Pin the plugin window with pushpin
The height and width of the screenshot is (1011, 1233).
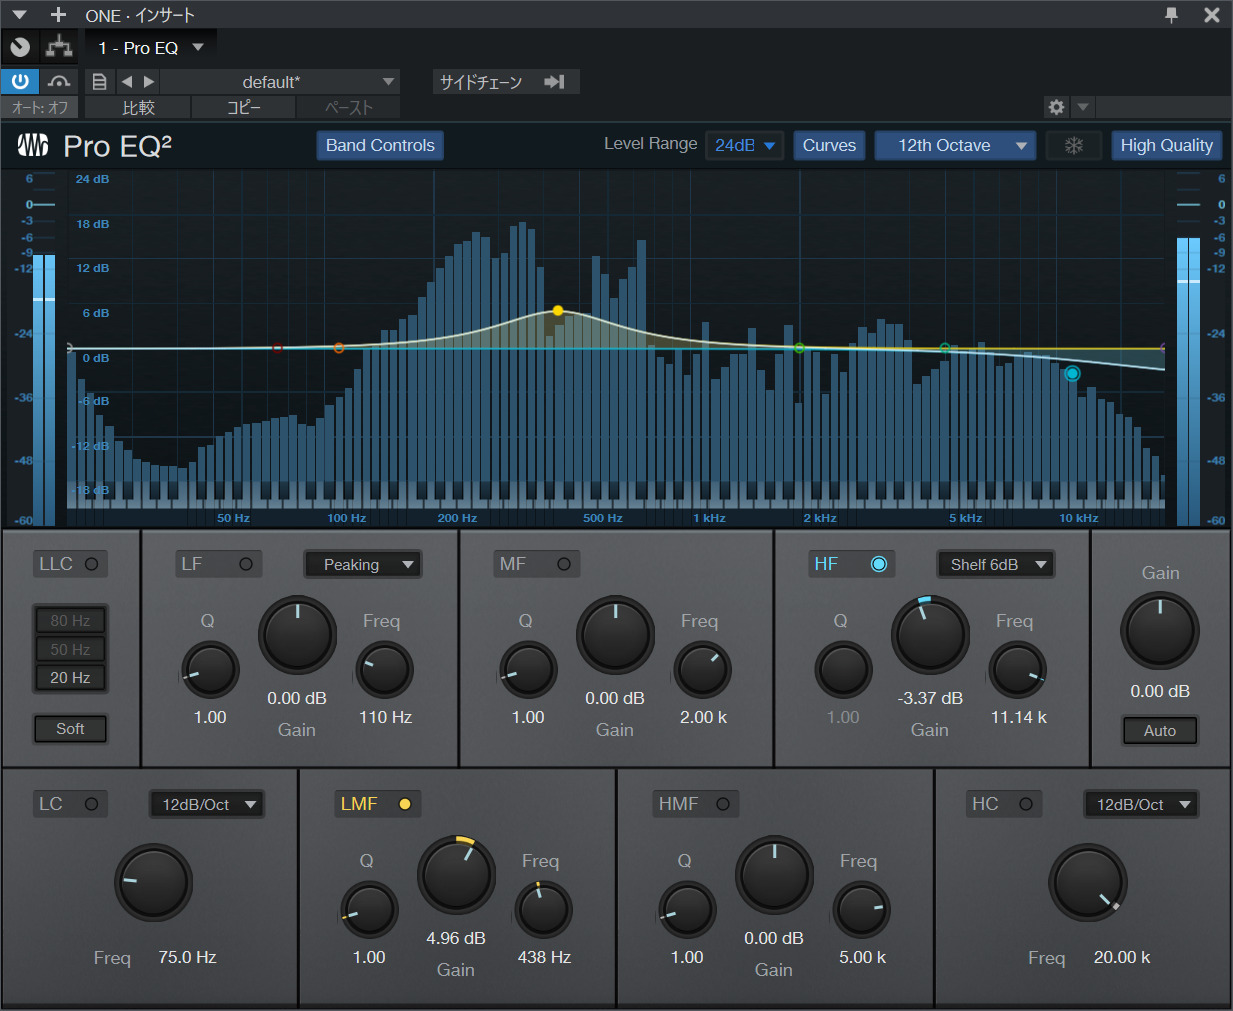click(x=1171, y=15)
